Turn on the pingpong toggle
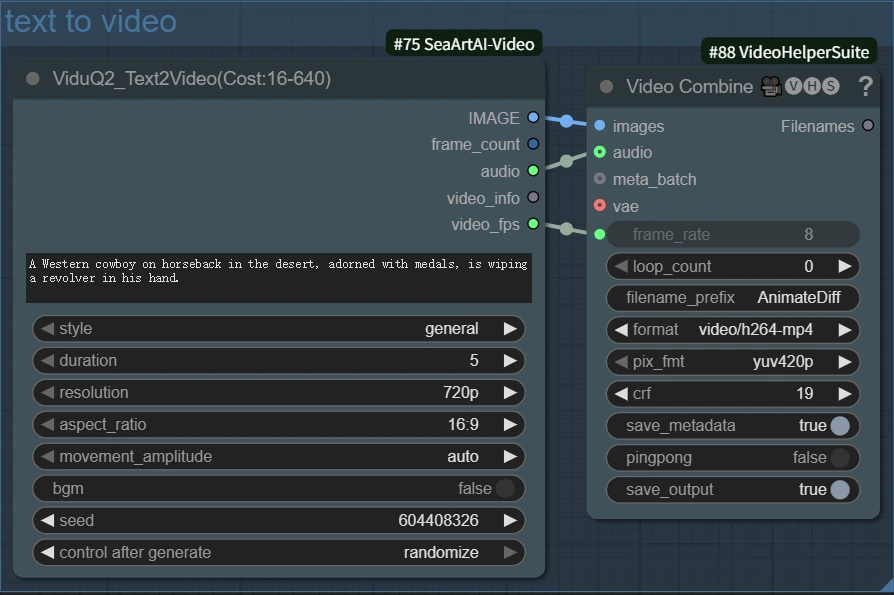 click(840, 458)
